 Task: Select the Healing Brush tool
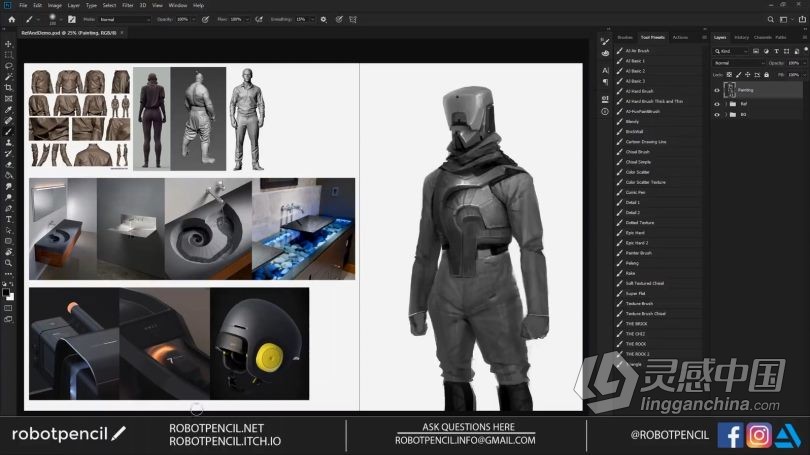tap(8, 120)
